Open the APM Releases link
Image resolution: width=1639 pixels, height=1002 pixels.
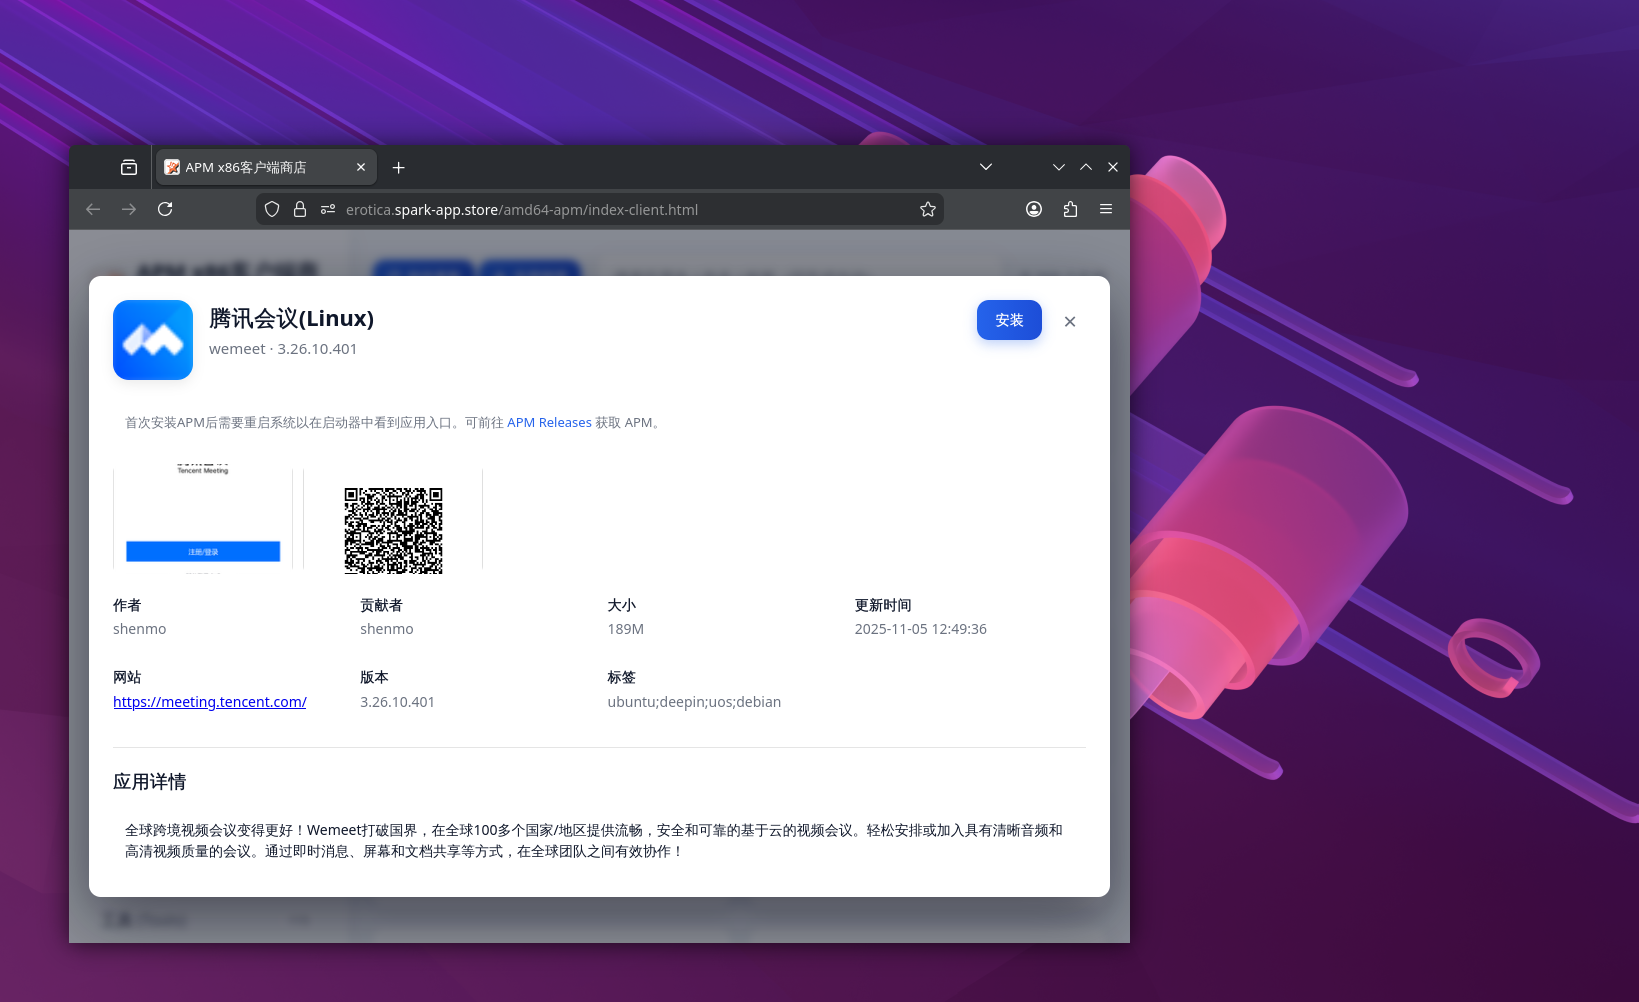(549, 423)
